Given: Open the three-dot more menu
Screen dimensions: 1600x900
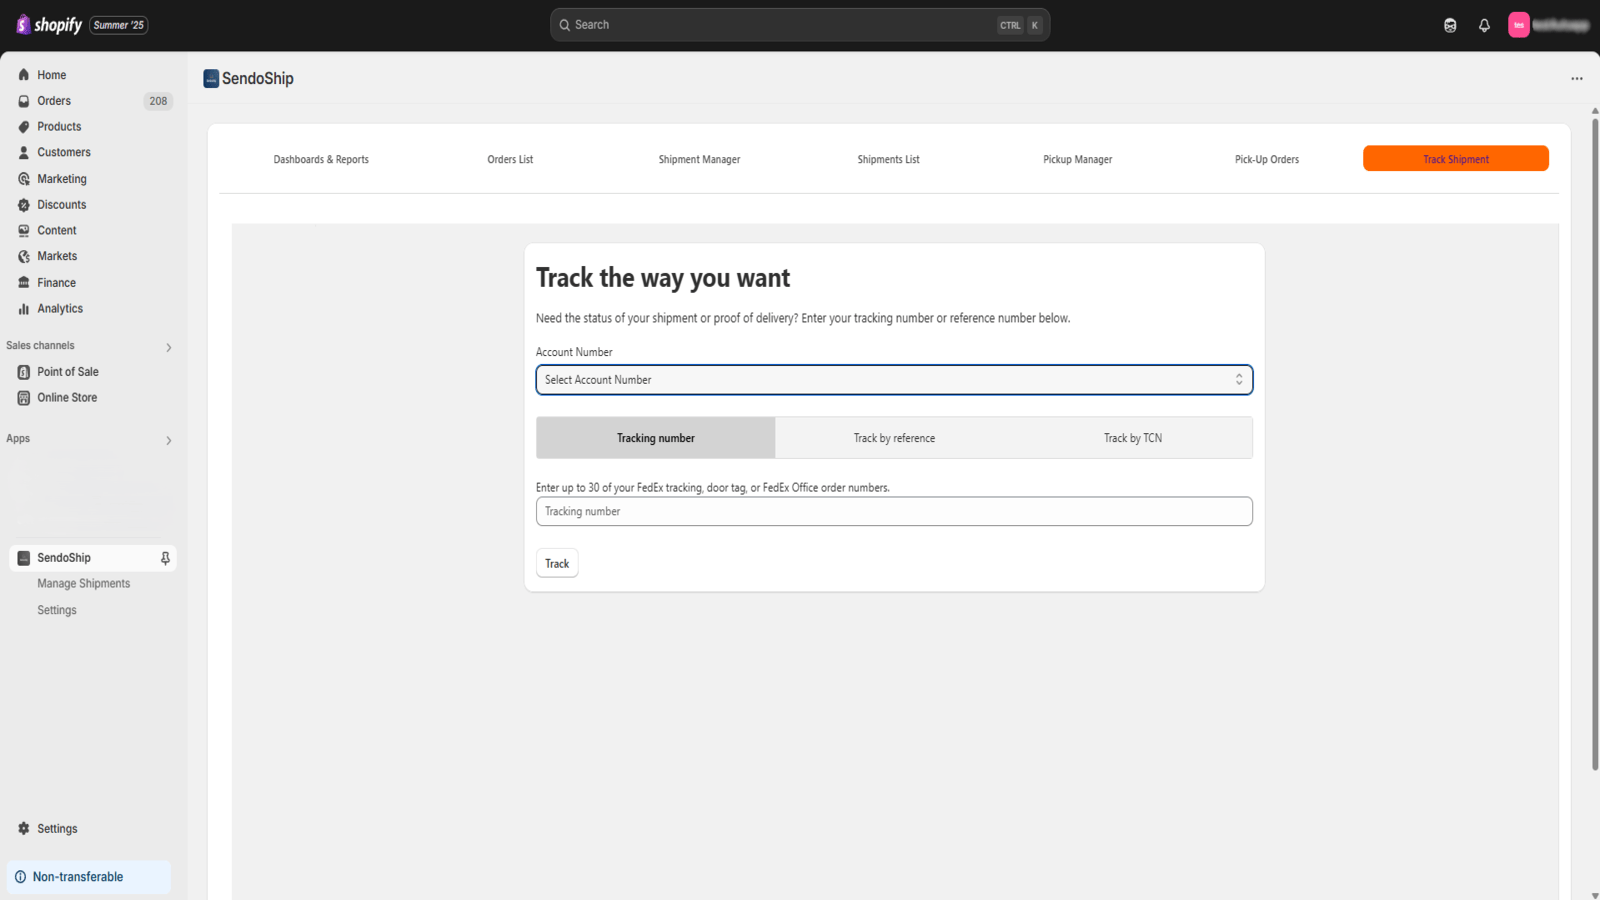Looking at the screenshot, I should click(1577, 79).
